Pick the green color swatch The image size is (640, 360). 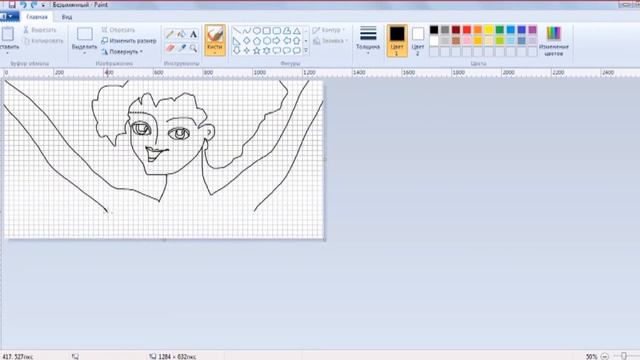pos(500,30)
